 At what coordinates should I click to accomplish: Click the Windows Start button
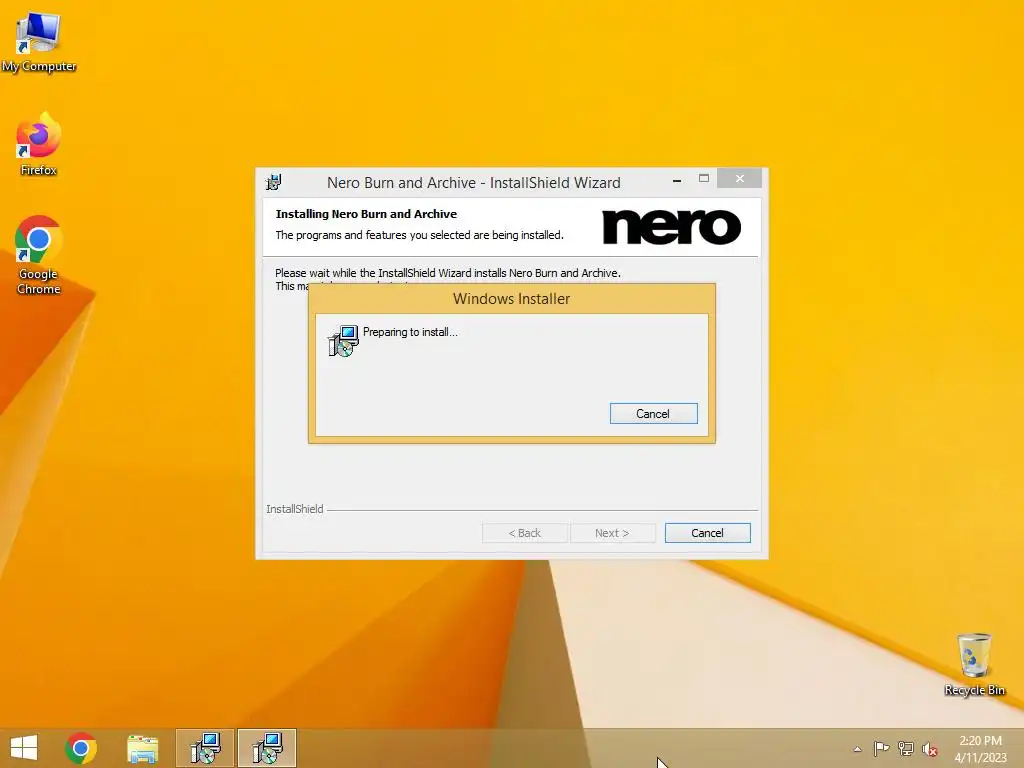coord(24,748)
